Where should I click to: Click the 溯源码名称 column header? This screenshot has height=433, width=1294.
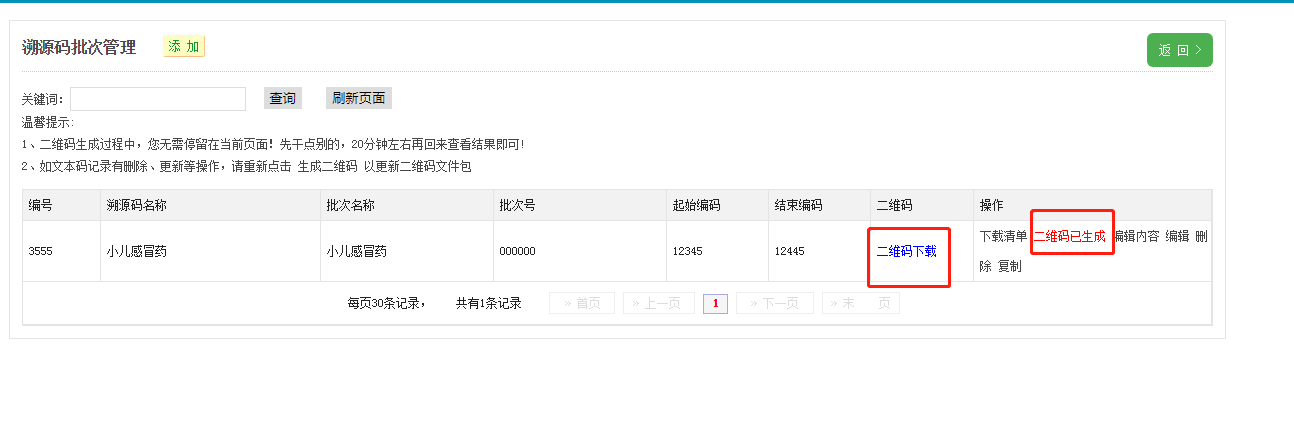[137, 205]
